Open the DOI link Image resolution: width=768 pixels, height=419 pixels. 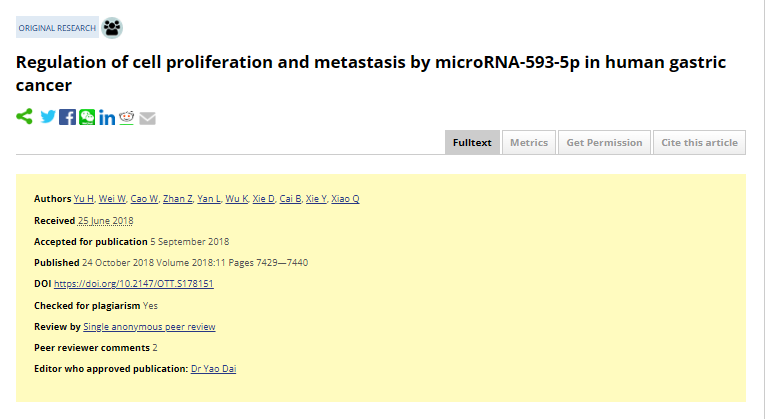tap(134, 284)
